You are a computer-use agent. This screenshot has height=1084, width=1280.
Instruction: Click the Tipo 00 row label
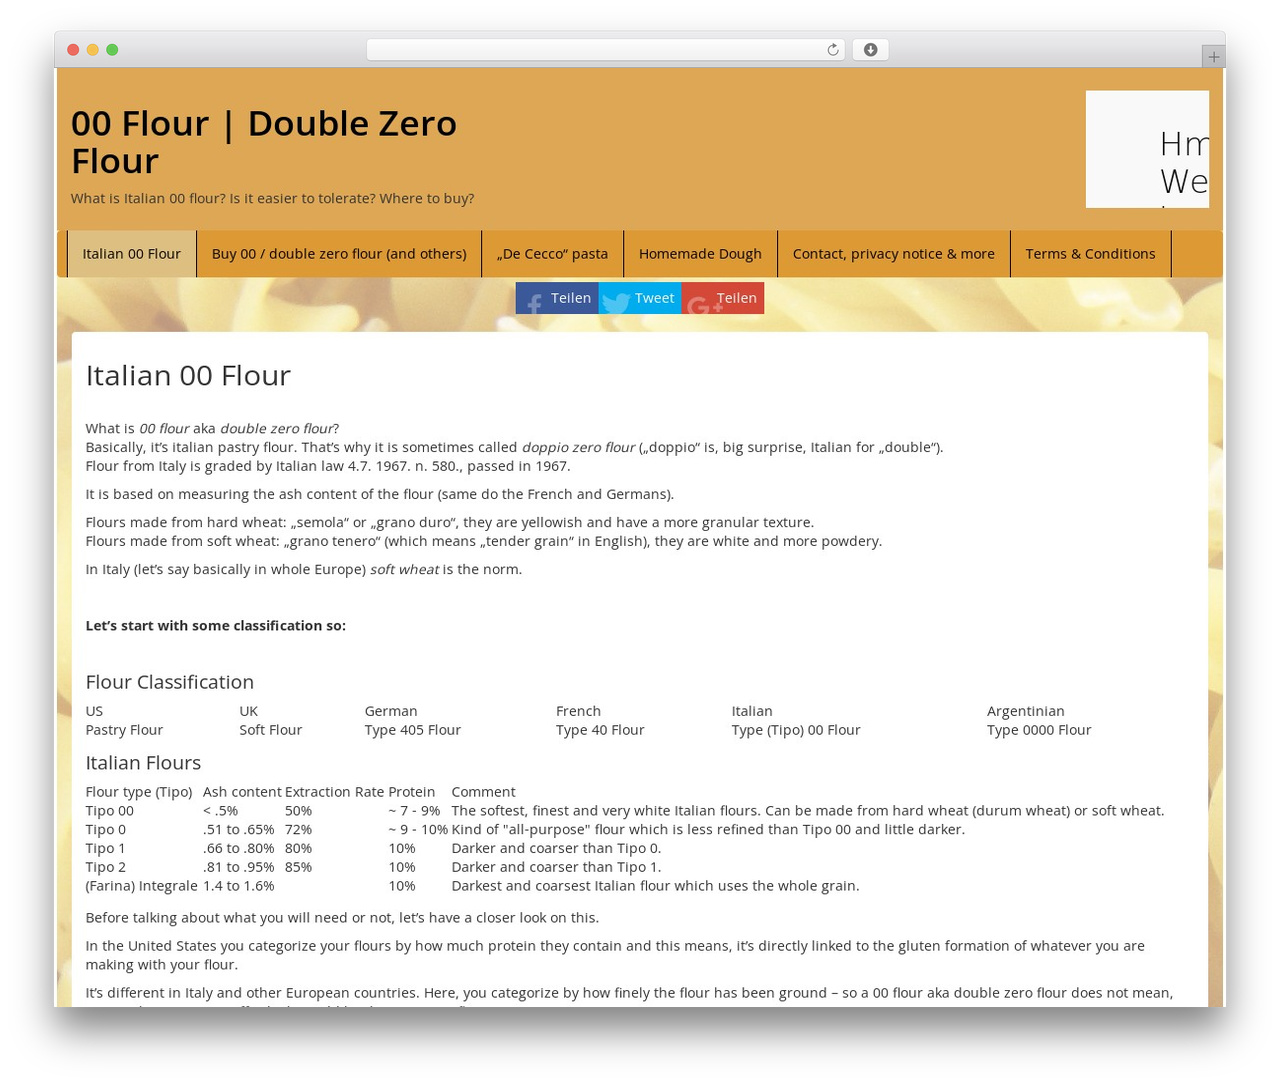[x=109, y=811]
